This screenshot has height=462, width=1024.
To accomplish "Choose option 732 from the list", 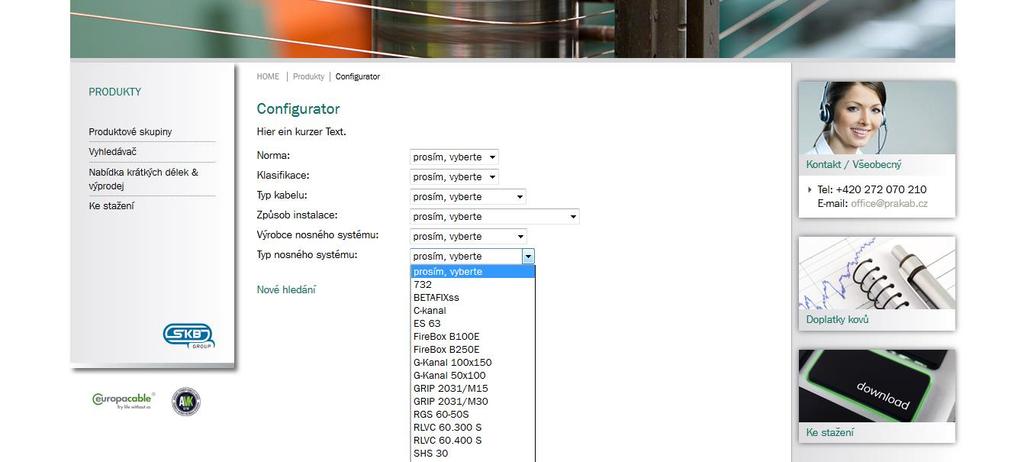I will [472, 284].
